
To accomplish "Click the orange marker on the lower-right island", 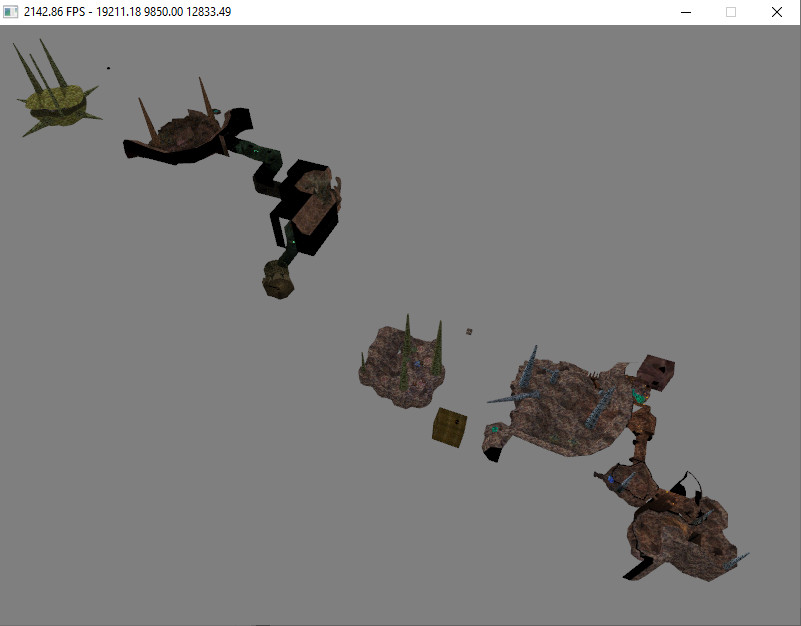I will (667, 491).
